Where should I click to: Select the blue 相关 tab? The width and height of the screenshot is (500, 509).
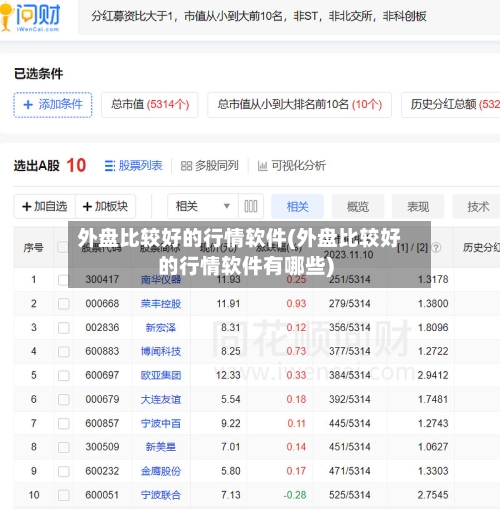[x=298, y=207]
